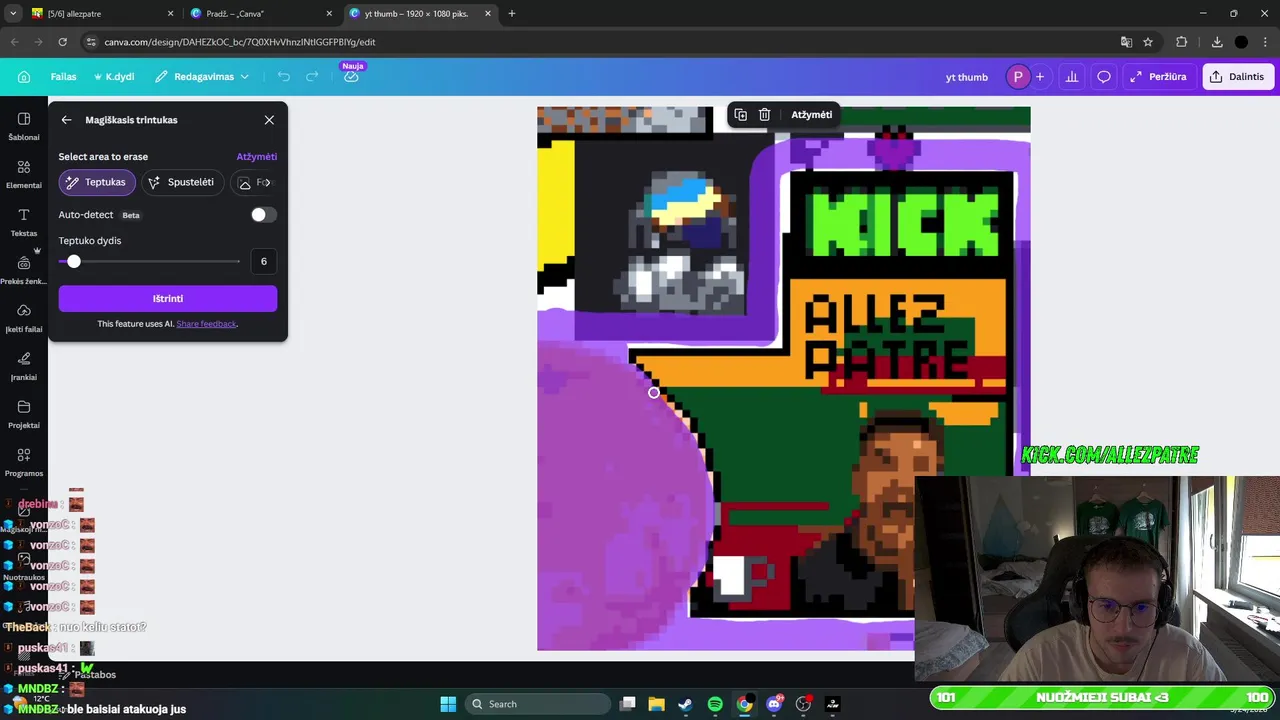The width and height of the screenshot is (1280, 720).
Task: Click the Ištrinti erase button
Action: tap(168, 298)
